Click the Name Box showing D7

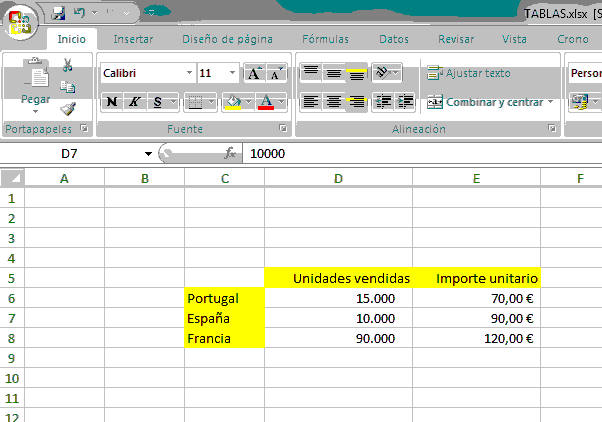pos(69,154)
